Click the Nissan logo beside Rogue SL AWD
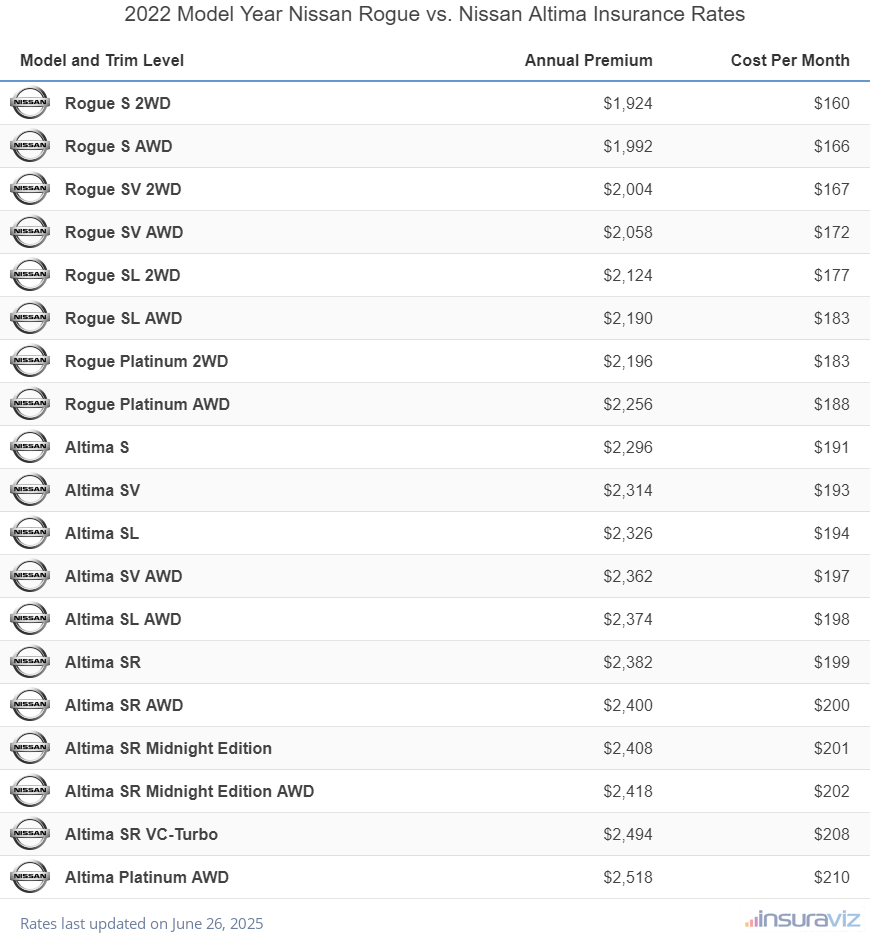Screen dimensions: 870x939 (x=30, y=318)
